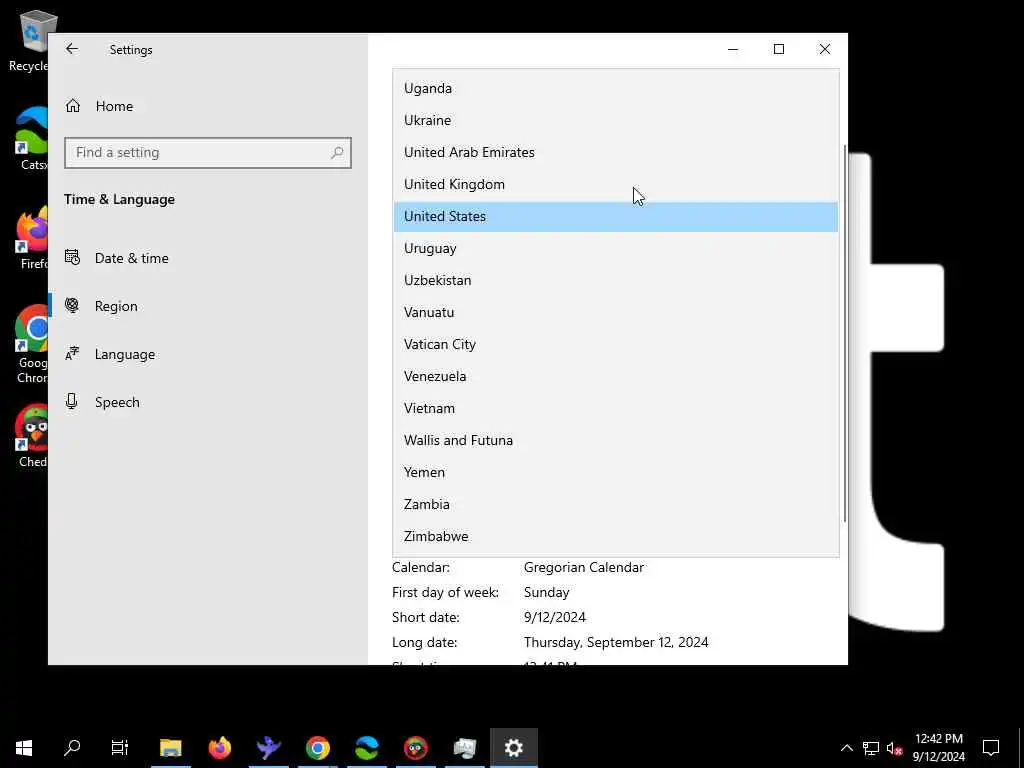
Task: Click the microphone icon beside Speech
Action: point(72,401)
